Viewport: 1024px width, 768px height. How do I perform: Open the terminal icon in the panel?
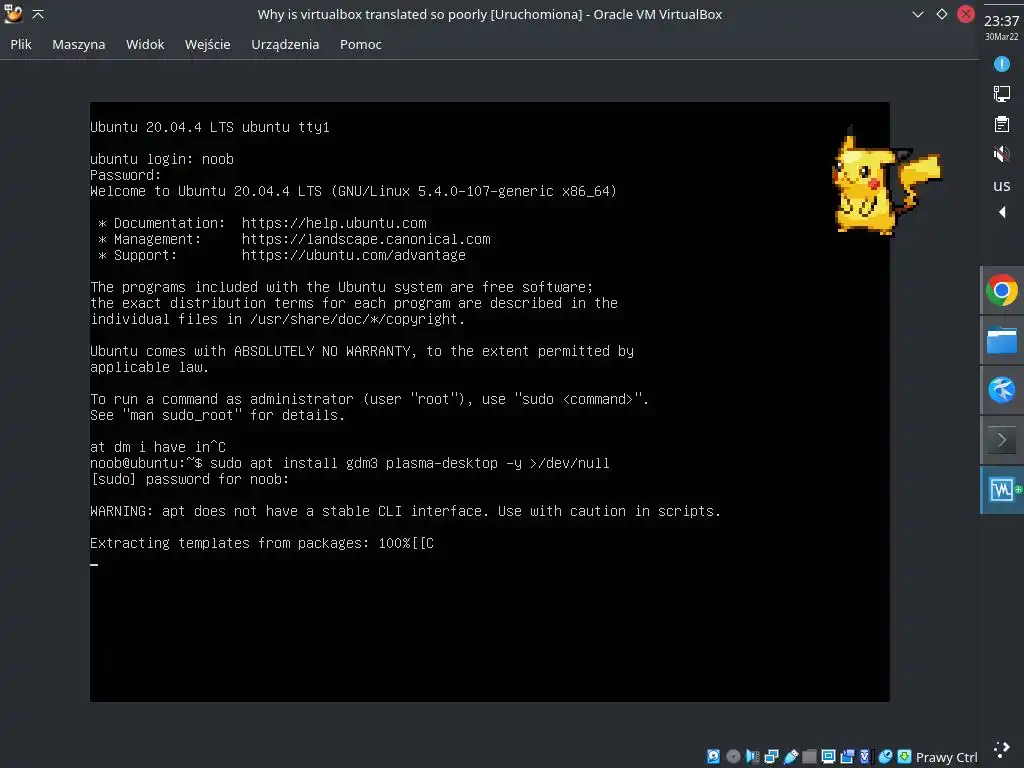[x=1002, y=440]
